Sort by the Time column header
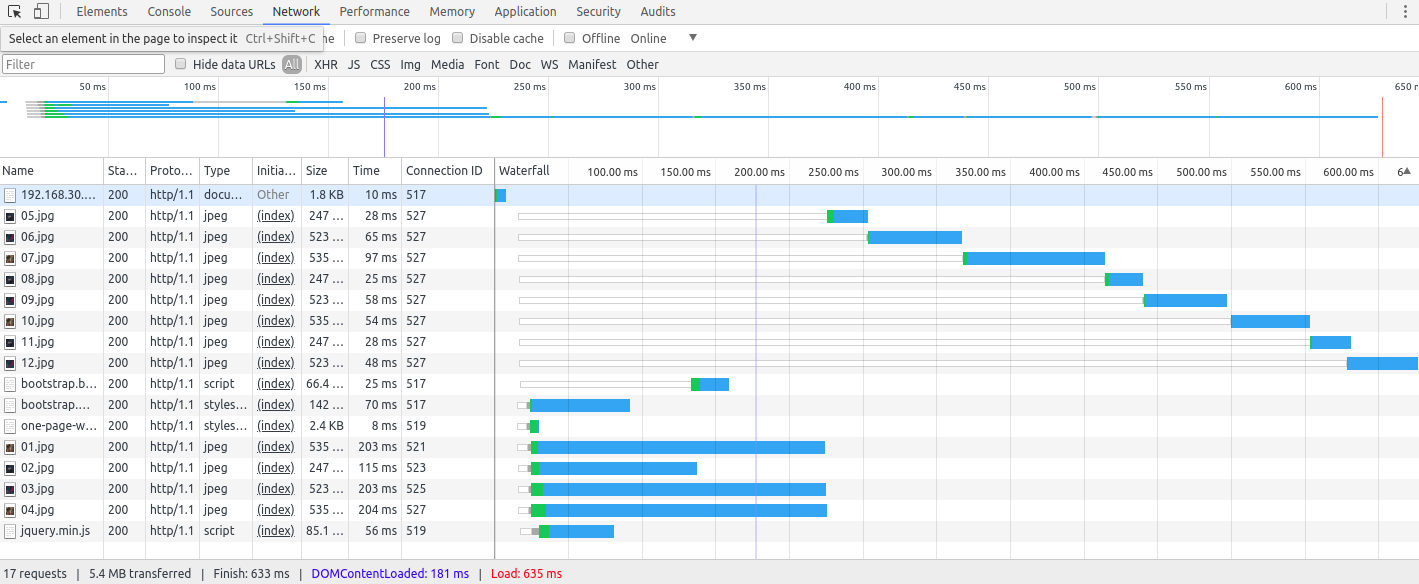The width and height of the screenshot is (1419, 584). pos(375,171)
